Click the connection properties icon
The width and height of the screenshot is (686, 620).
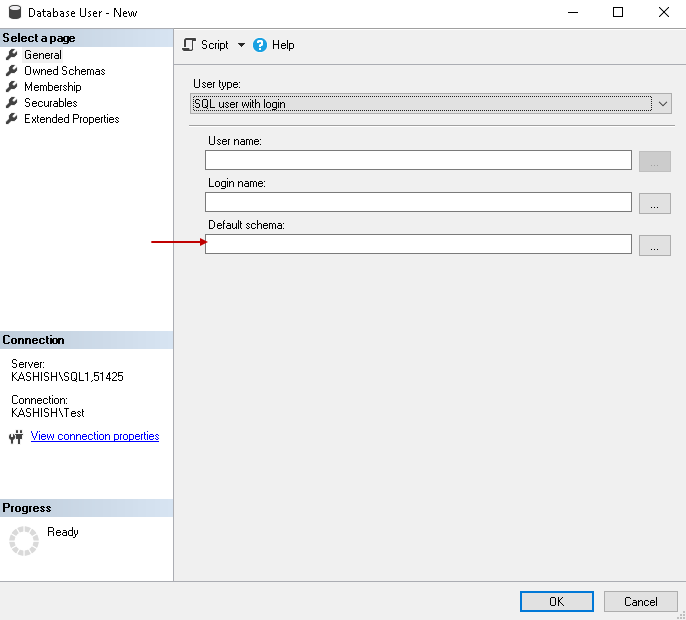[x=16, y=437]
